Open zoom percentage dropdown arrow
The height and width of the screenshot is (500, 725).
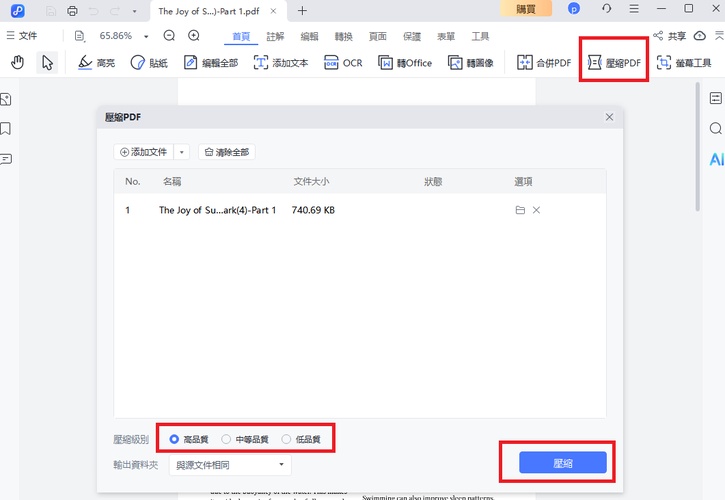[146, 36]
